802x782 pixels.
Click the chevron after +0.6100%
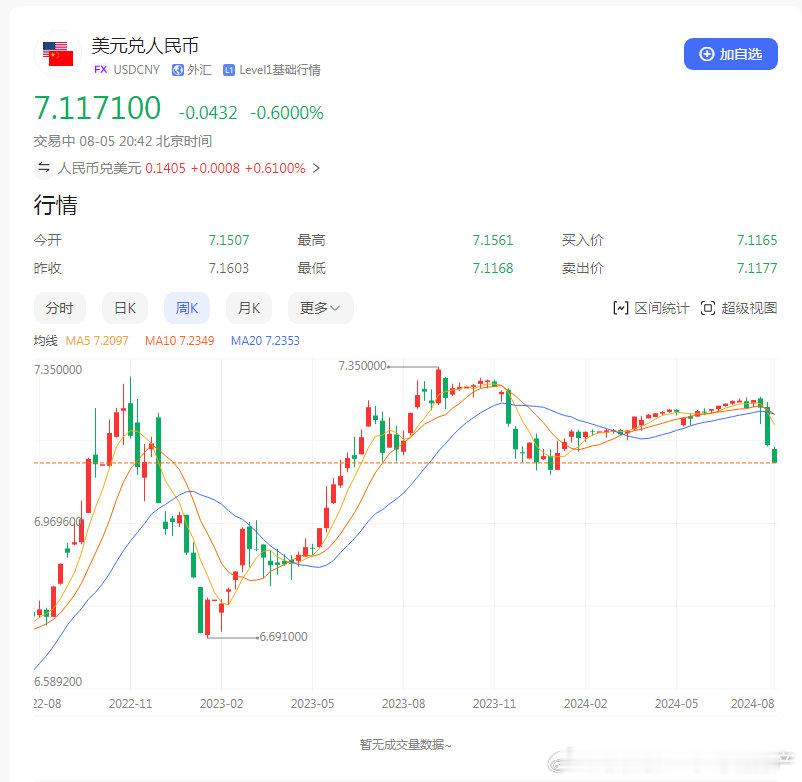pyautogui.click(x=316, y=168)
